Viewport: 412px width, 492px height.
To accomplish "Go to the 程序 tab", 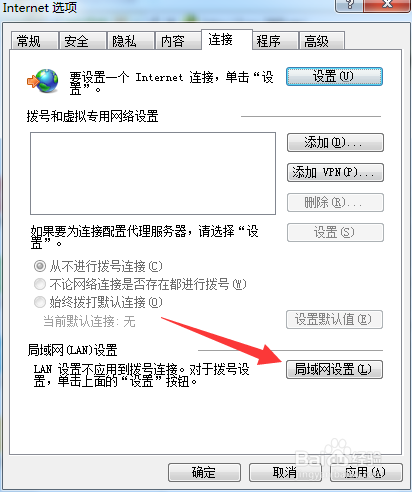I will click(x=275, y=41).
